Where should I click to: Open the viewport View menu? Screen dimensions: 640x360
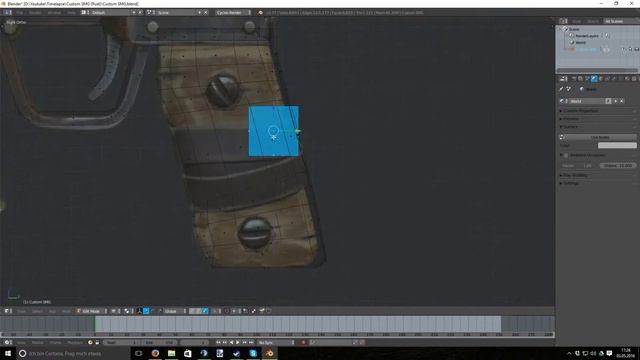click(21, 311)
